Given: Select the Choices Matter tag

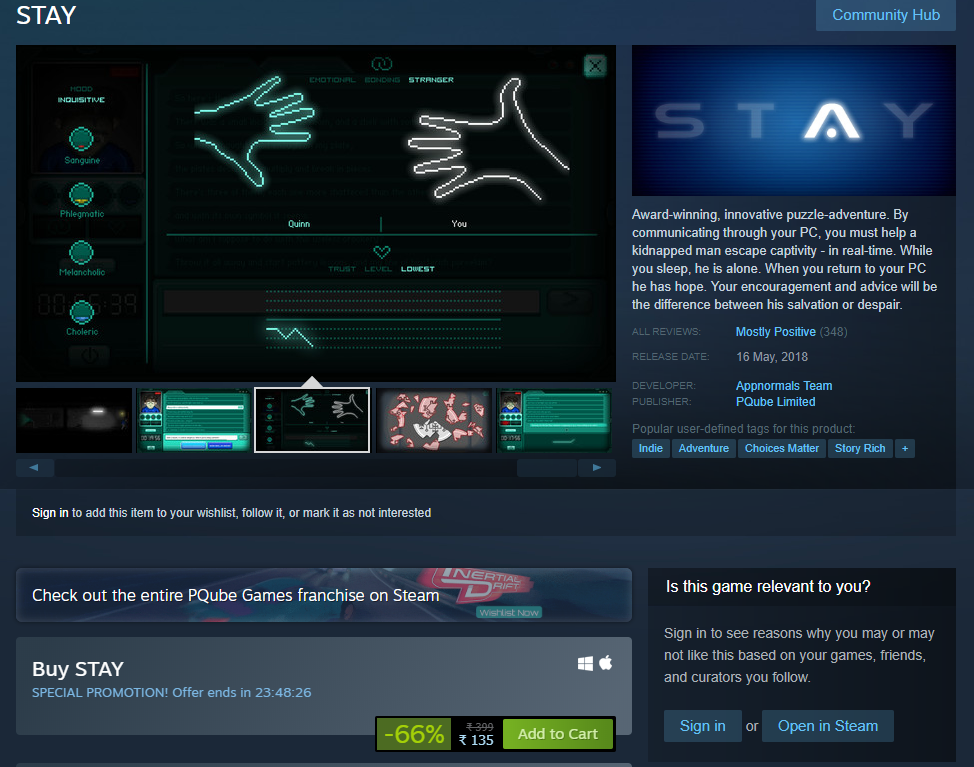Looking at the screenshot, I should pyautogui.click(x=781, y=448).
